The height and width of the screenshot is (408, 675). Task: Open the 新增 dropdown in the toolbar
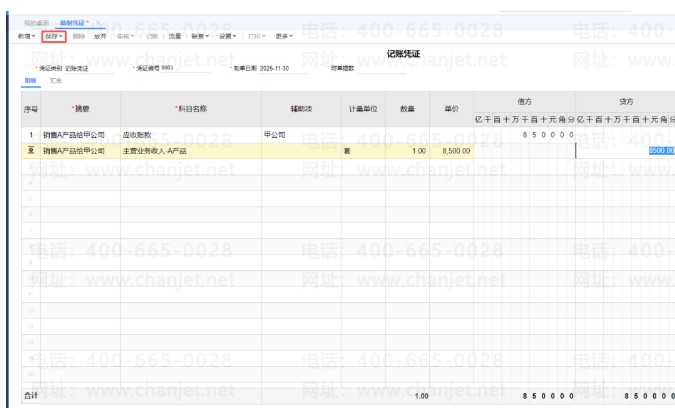26,37
